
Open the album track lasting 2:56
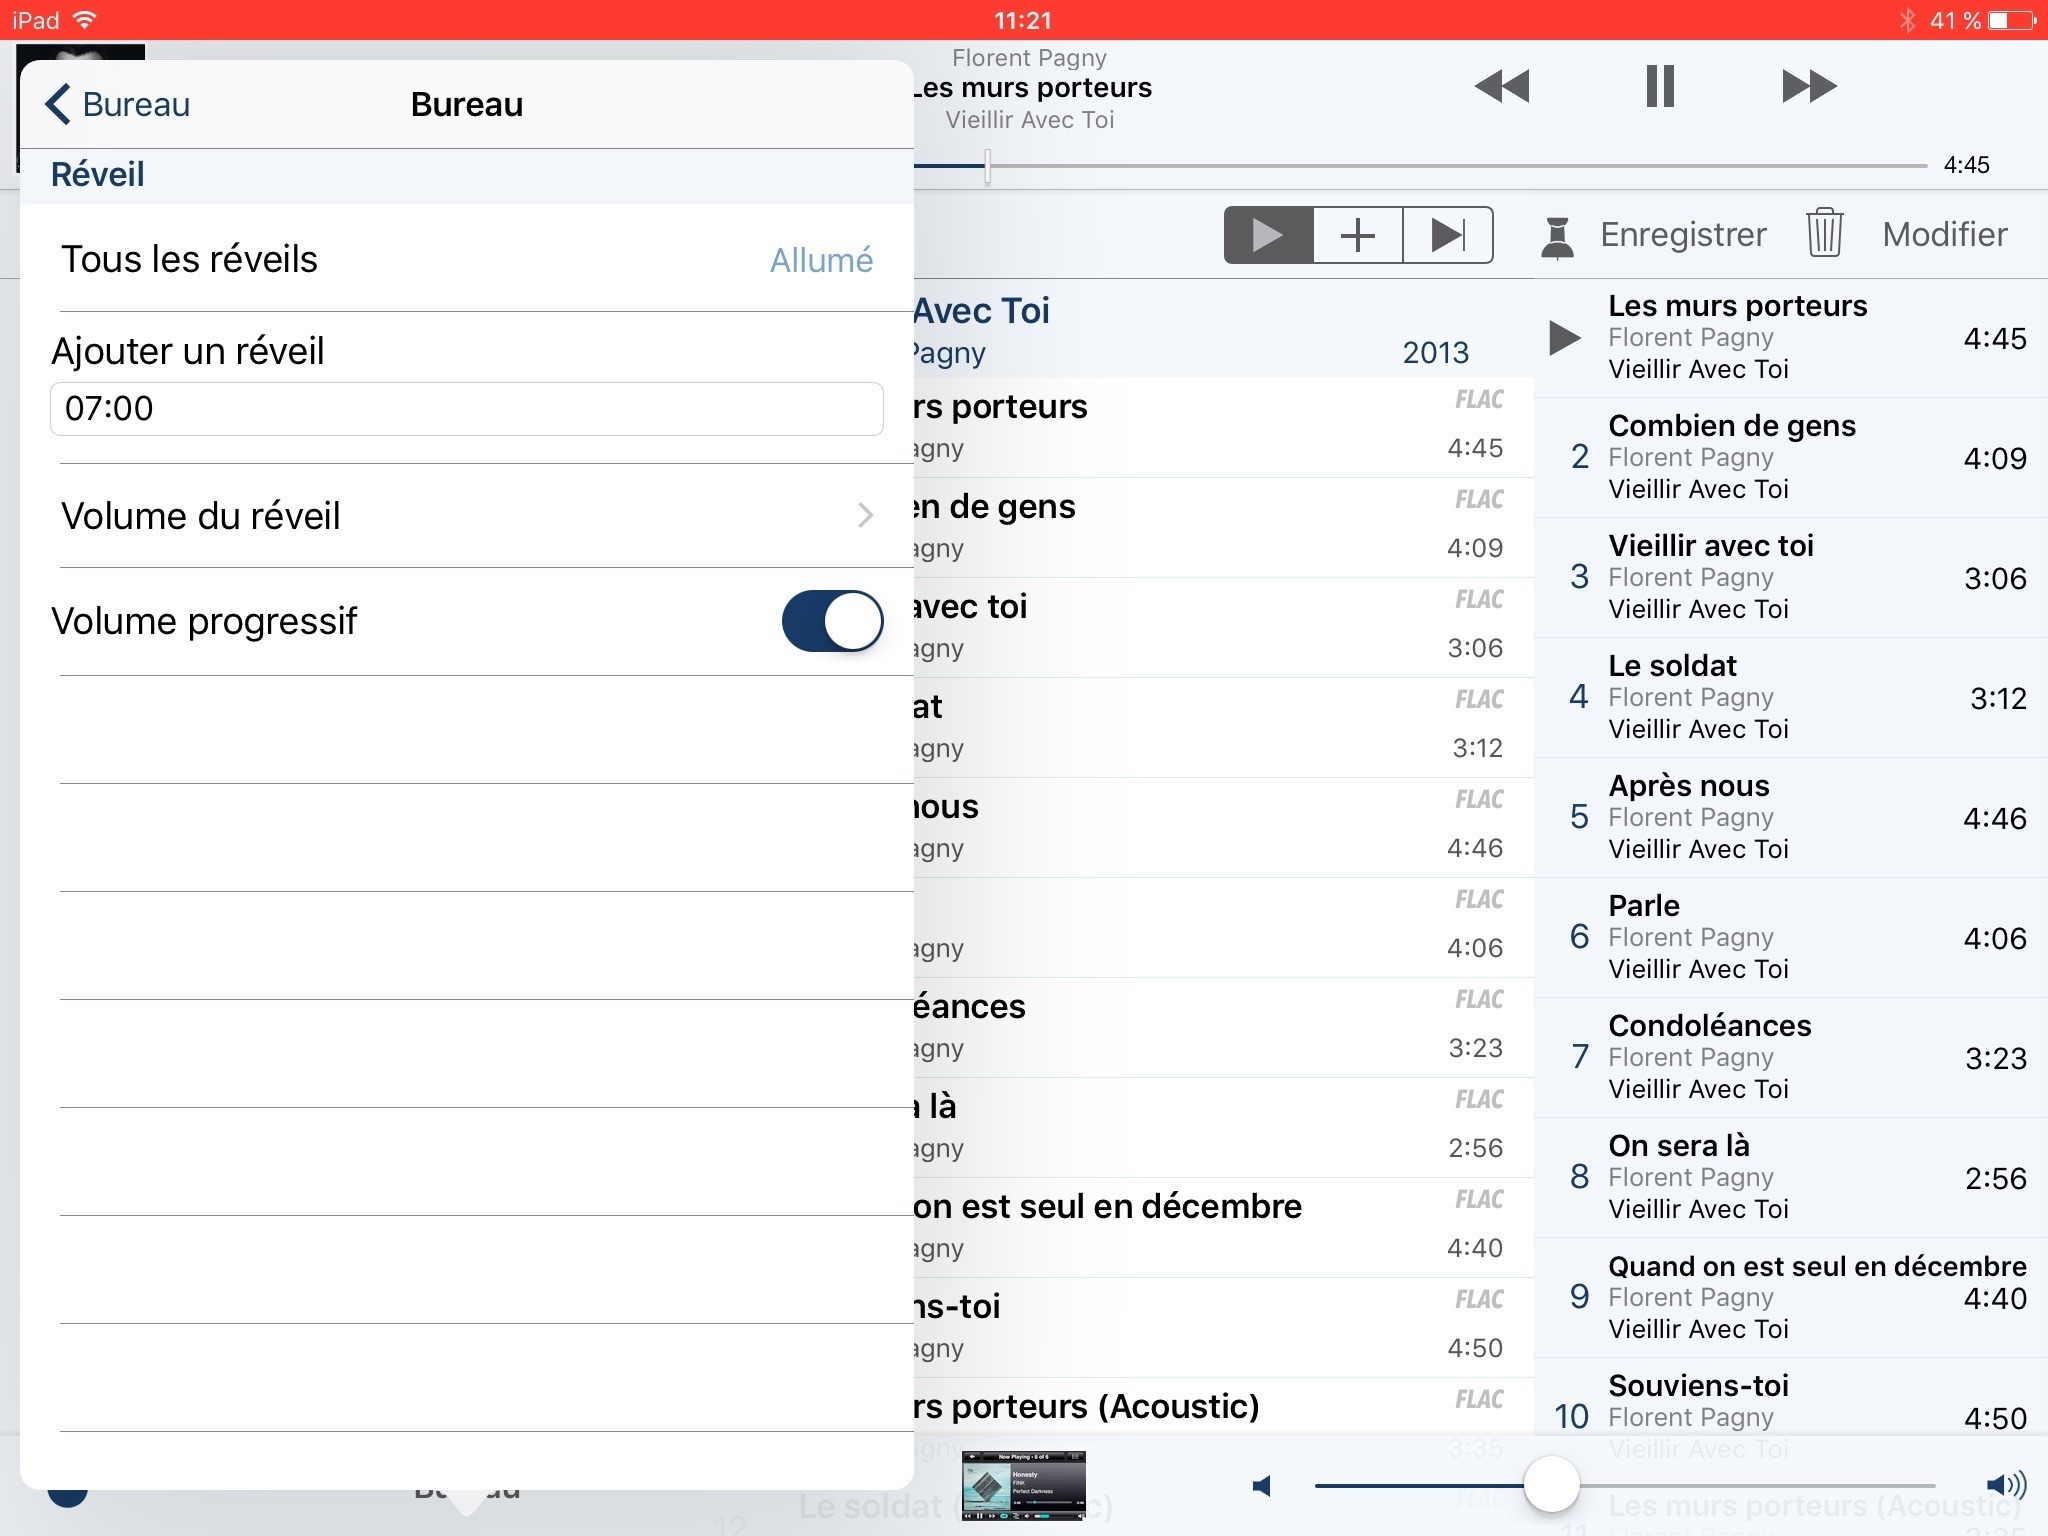click(x=1223, y=1128)
